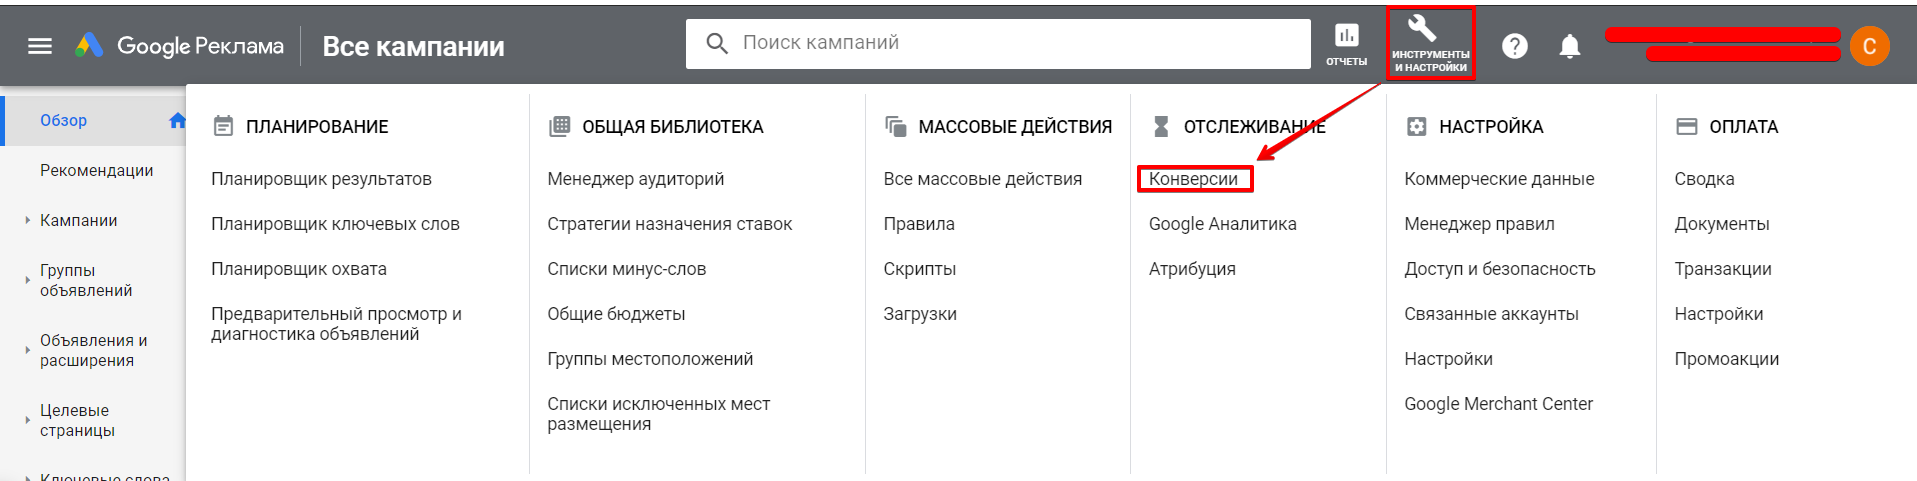
Task: Go to Google Merchant Center
Action: click(1498, 404)
